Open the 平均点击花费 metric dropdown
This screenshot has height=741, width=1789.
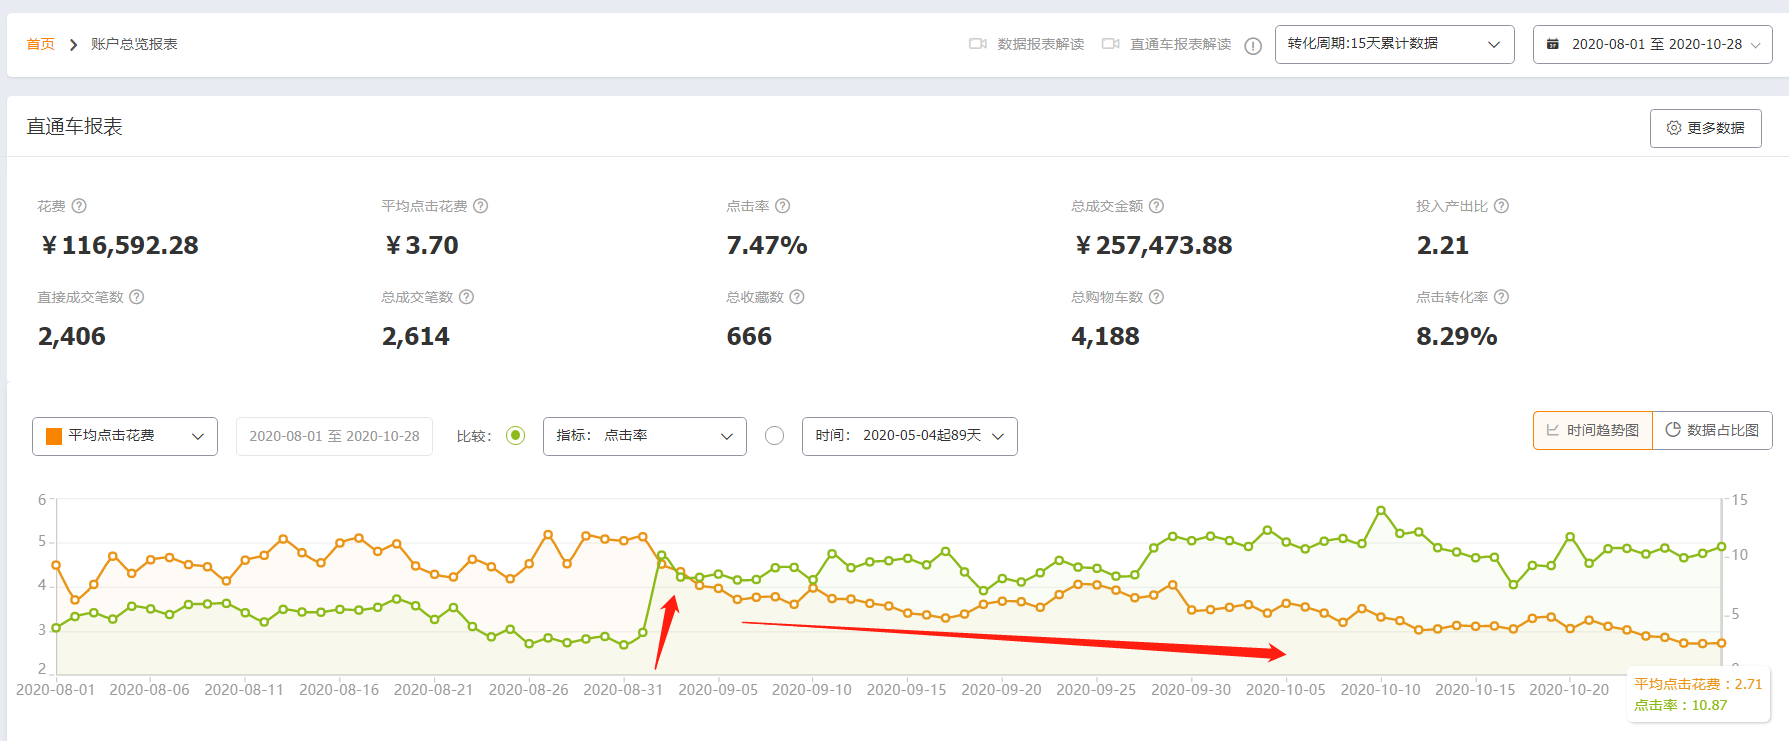point(125,436)
